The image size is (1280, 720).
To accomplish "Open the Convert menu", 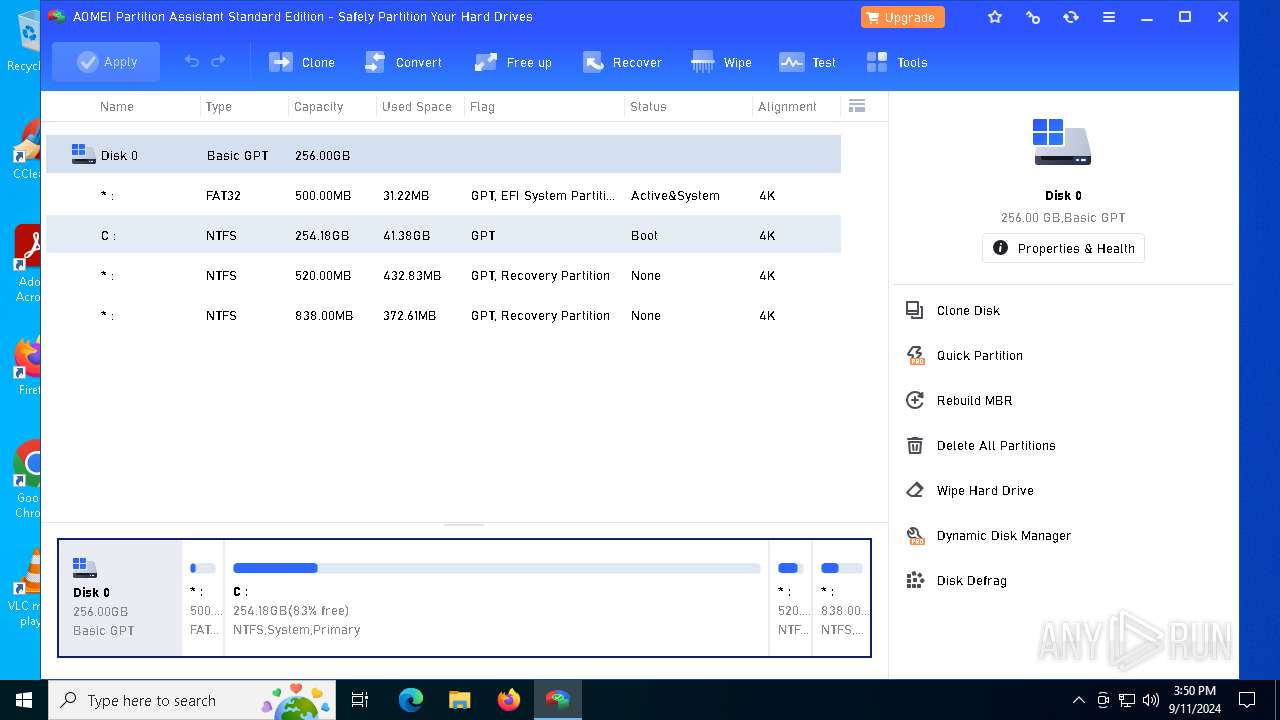I will [403, 62].
